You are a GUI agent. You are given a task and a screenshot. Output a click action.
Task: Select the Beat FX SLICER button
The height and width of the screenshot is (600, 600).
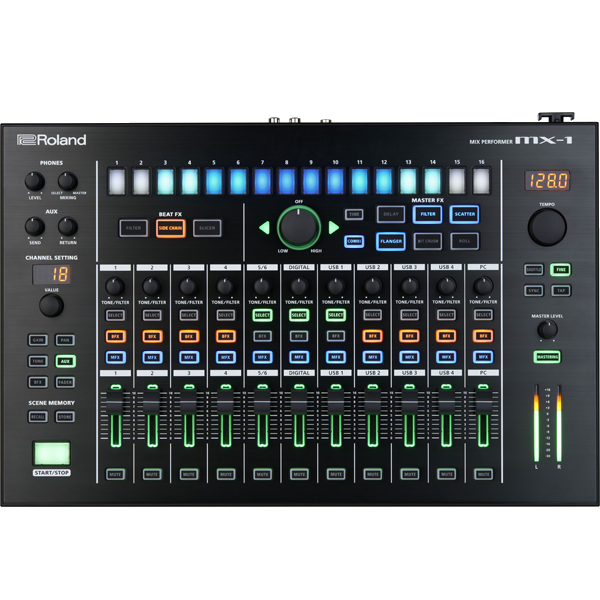tap(207, 228)
